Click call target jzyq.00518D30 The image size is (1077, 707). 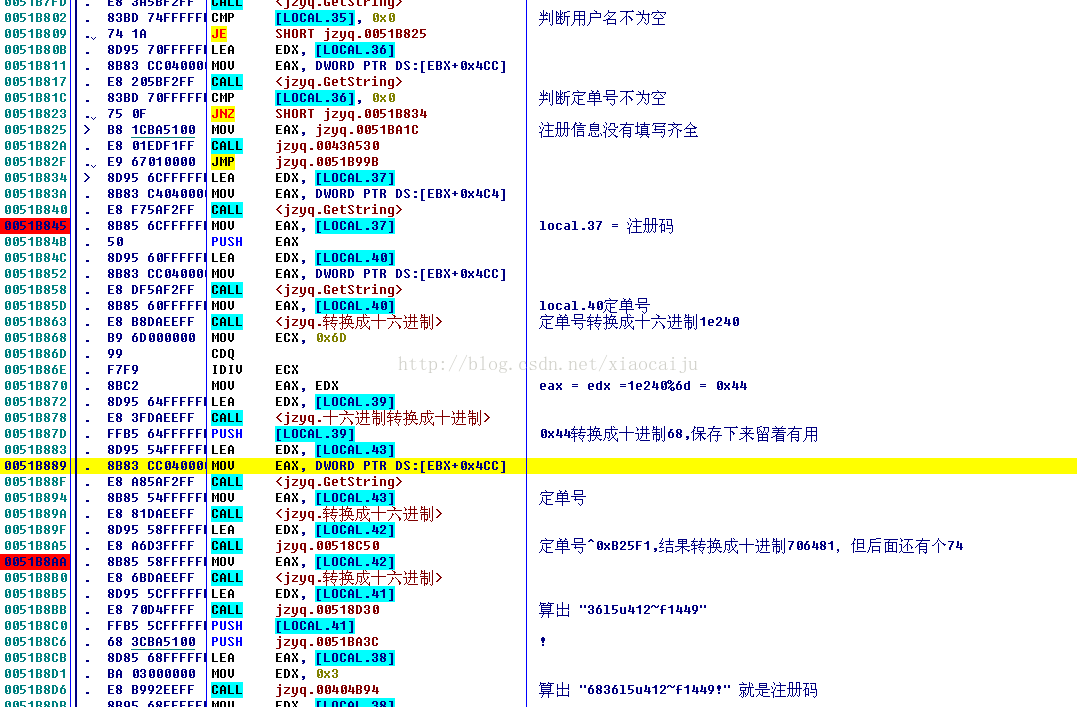326,609
